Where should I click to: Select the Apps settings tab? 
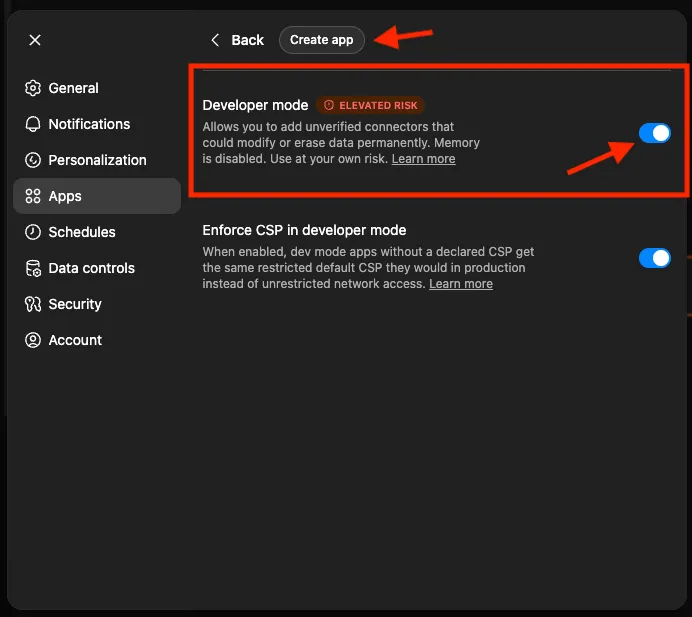(x=97, y=196)
